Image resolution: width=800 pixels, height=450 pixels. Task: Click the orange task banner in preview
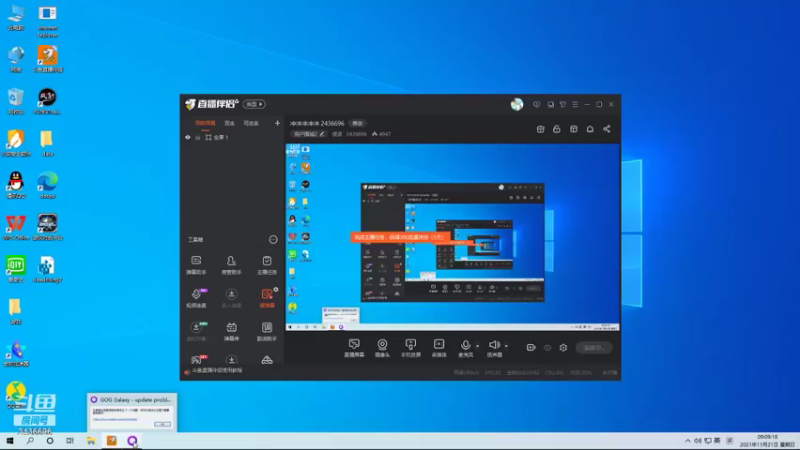tap(400, 237)
